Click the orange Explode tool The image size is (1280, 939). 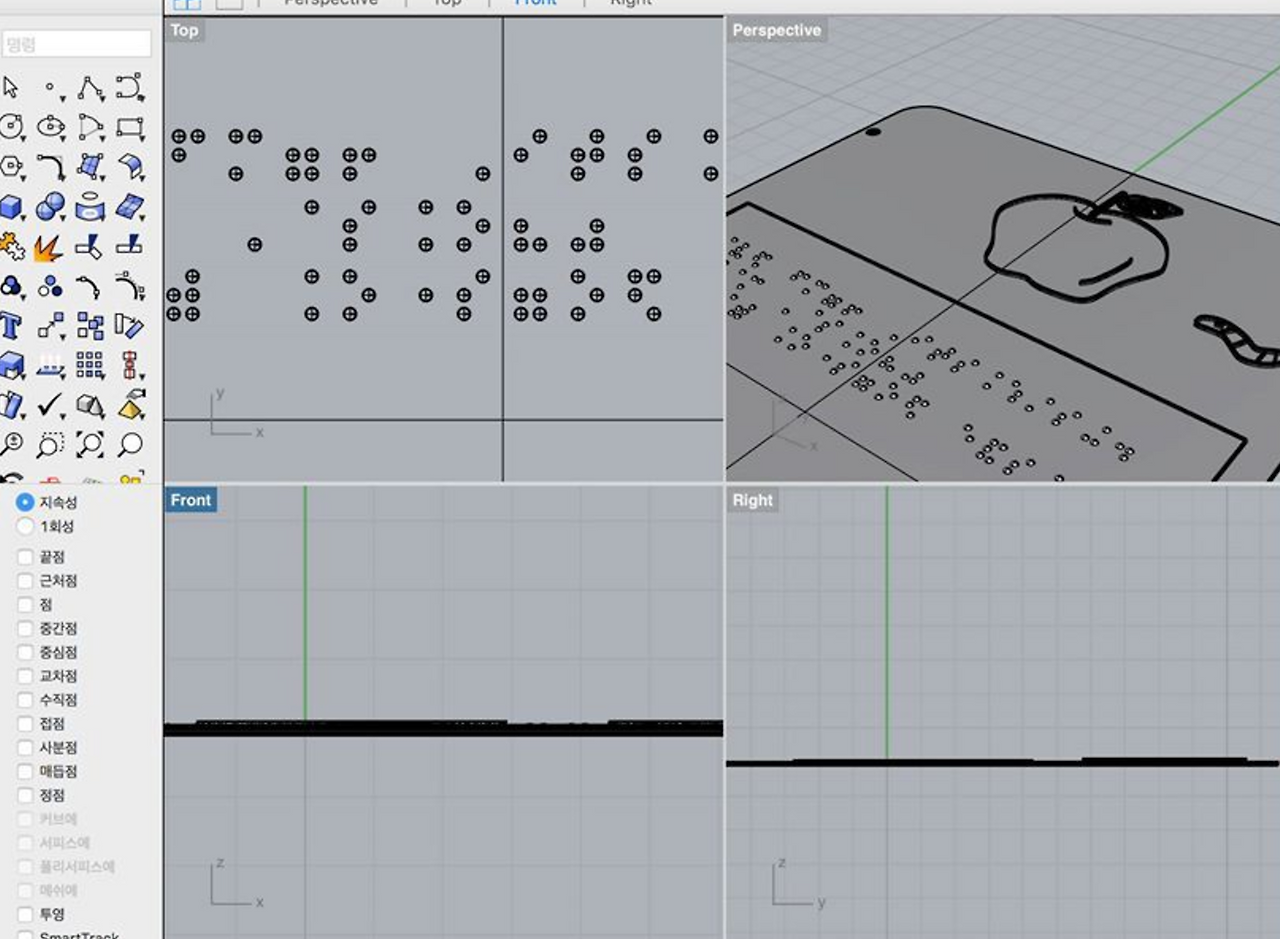[48, 246]
